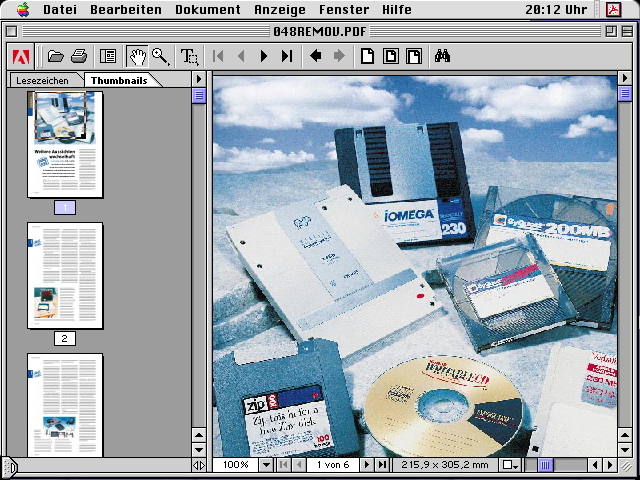The image size is (640, 480).
Task: Go to next page in toolbar
Action: pos(264,56)
